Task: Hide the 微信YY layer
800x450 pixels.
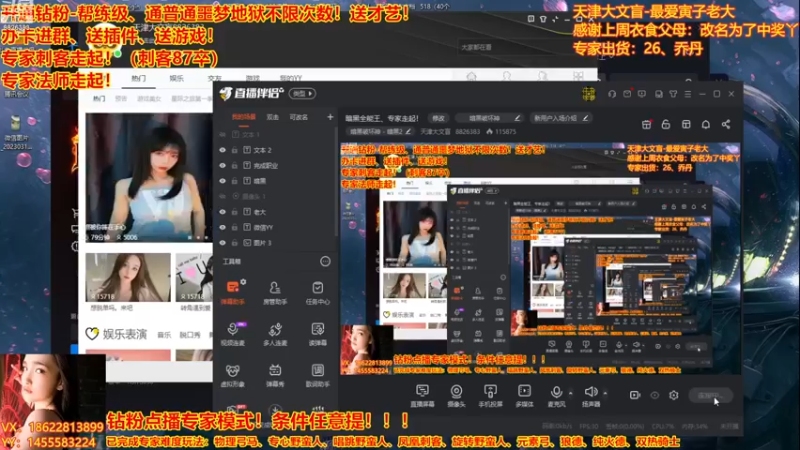Action: tap(222, 227)
